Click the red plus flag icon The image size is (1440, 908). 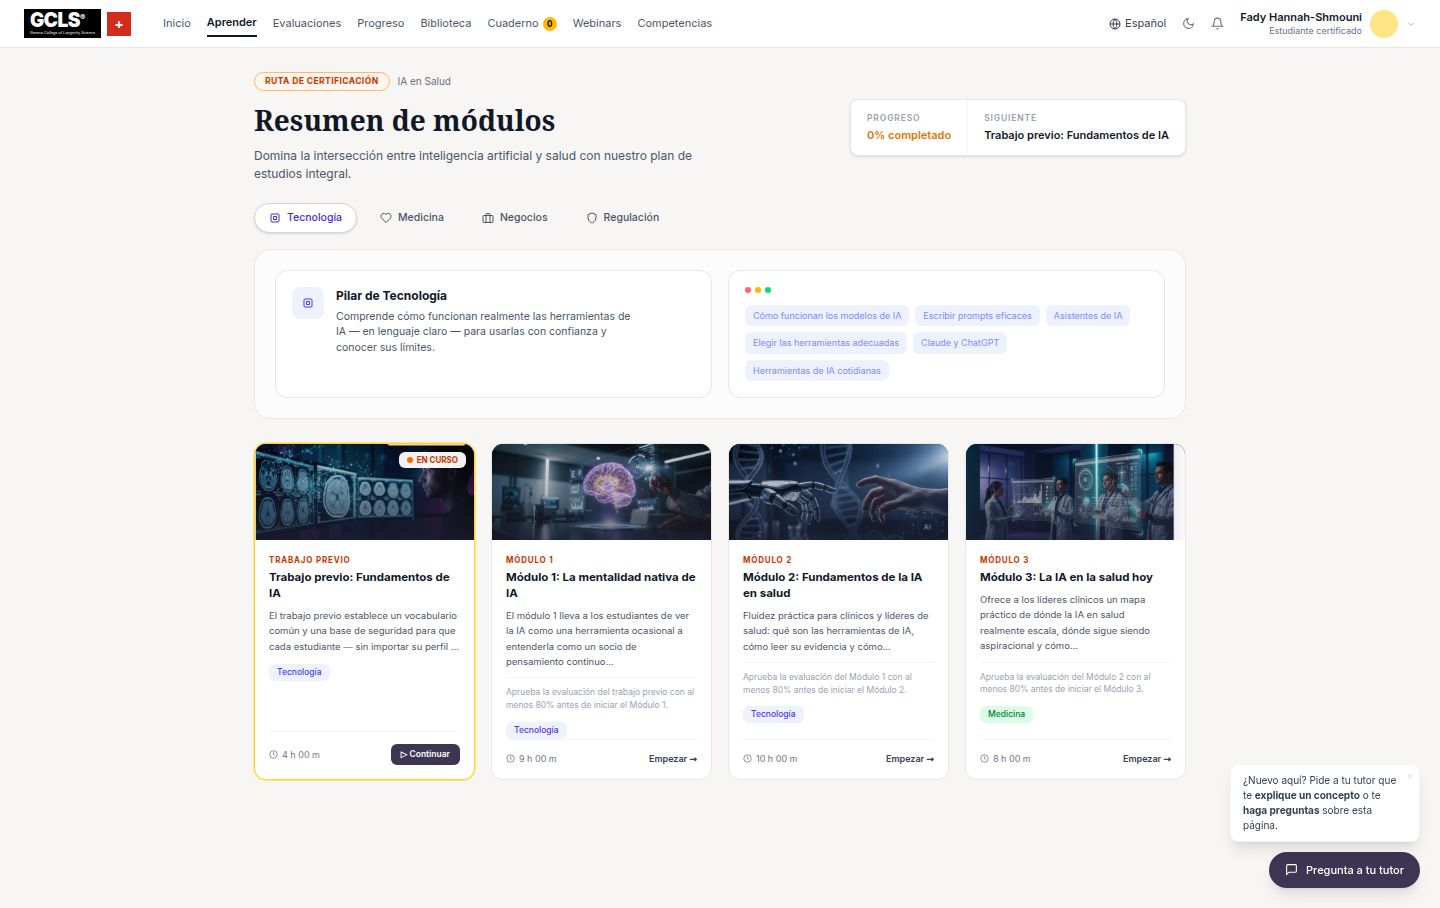(119, 23)
